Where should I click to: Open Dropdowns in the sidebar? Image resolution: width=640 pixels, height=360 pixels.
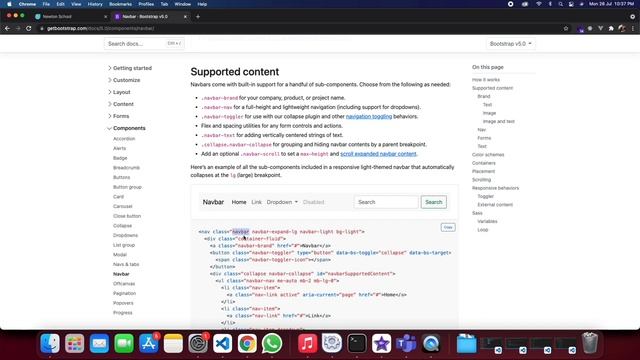(x=125, y=236)
